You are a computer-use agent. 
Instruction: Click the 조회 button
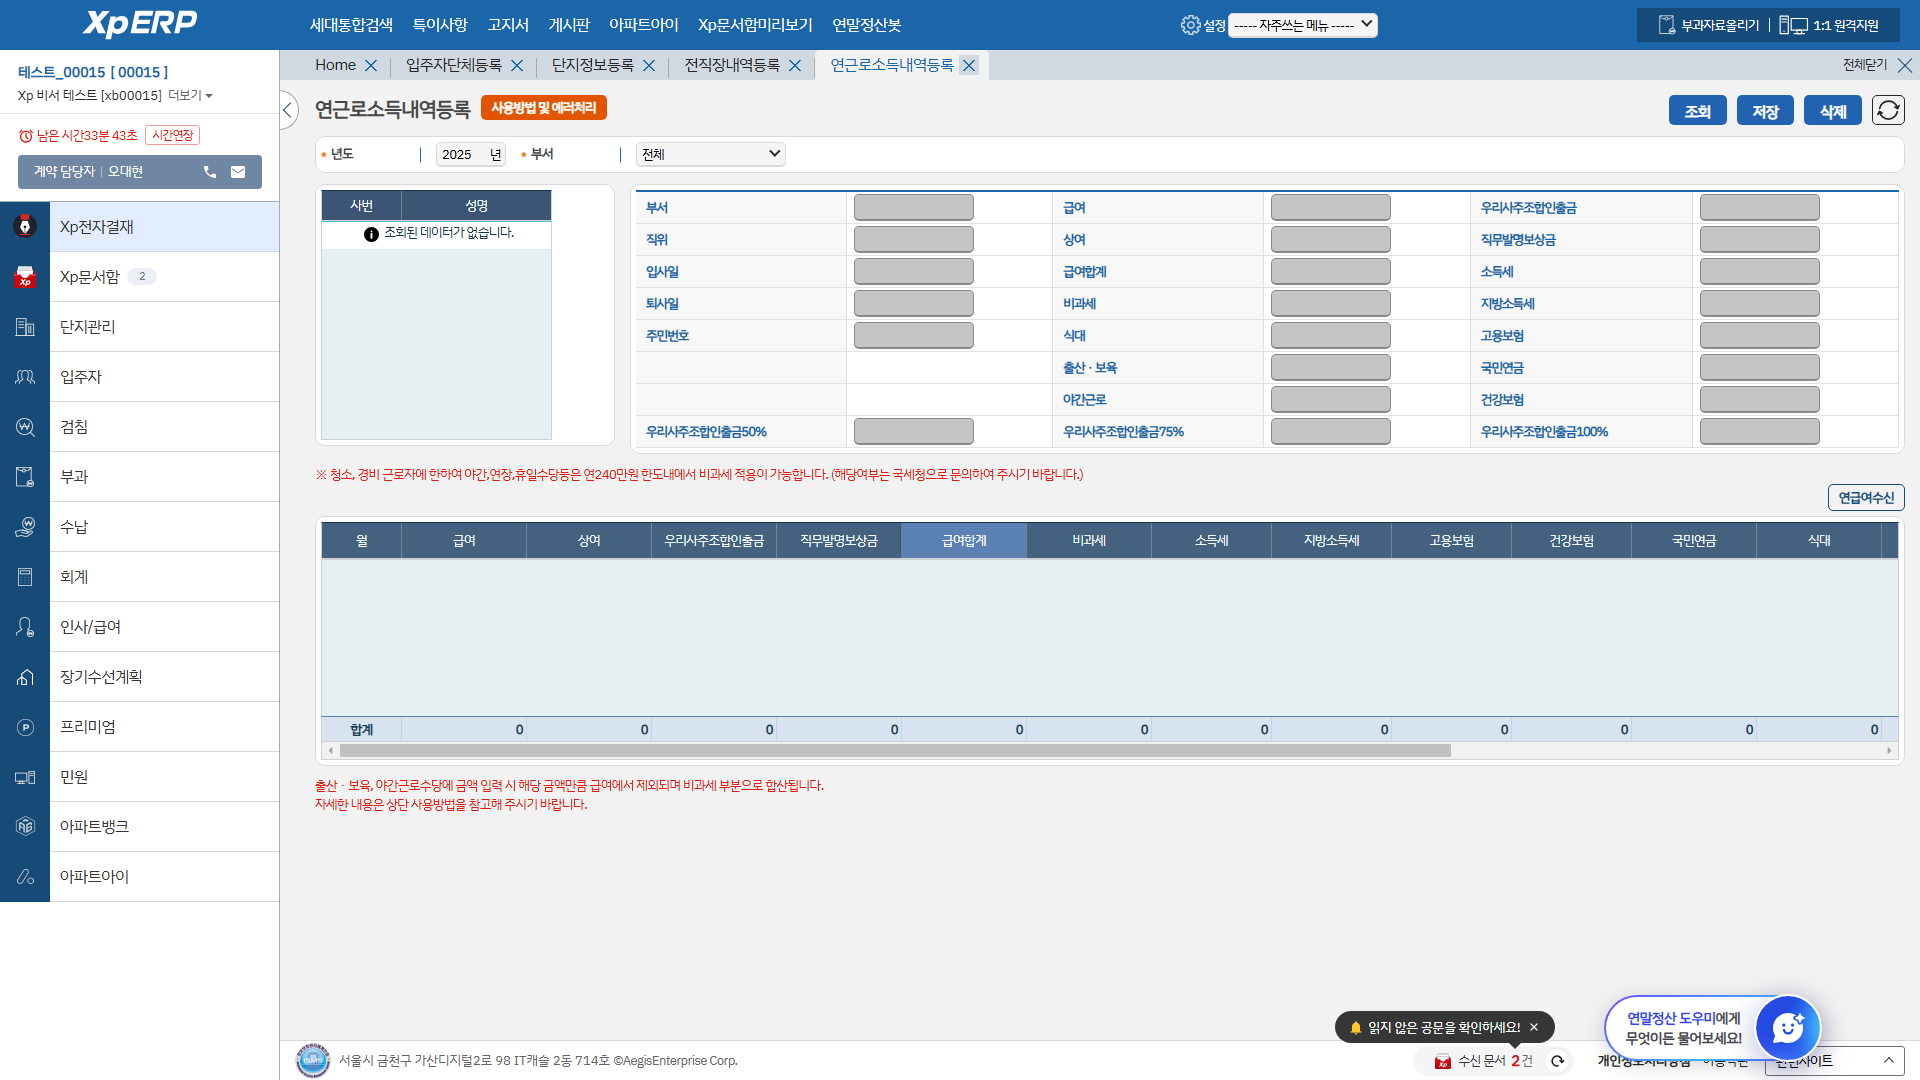pyautogui.click(x=1697, y=111)
